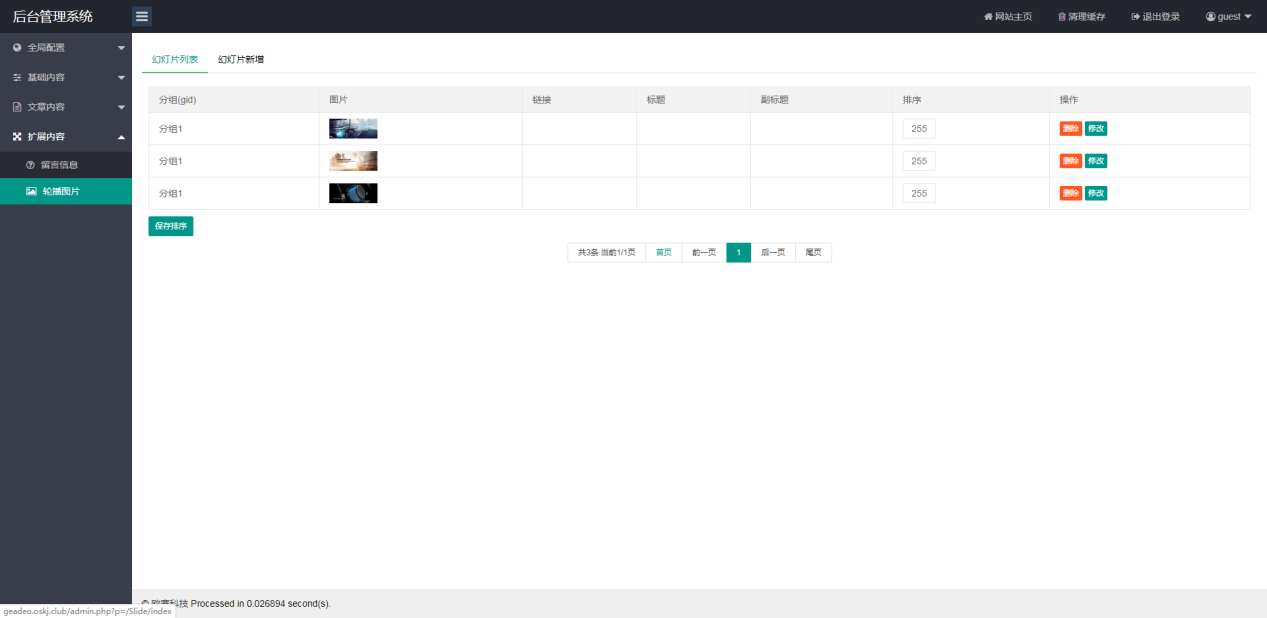
Task: Expand 文章内容 with its down arrow
Action: [x=121, y=107]
